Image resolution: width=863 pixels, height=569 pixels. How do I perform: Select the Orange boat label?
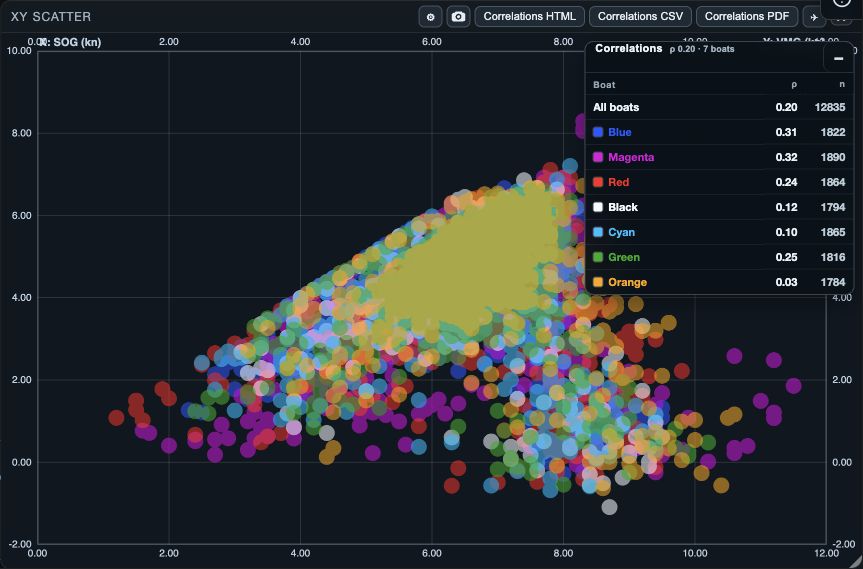pyautogui.click(x=627, y=282)
